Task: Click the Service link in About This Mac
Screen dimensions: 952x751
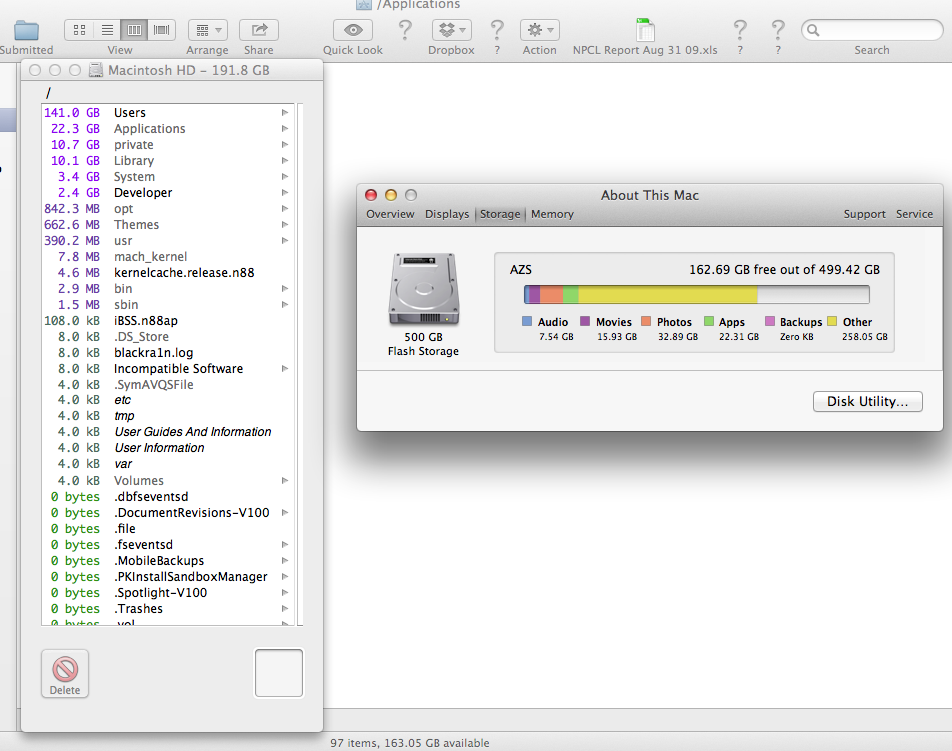Action: [x=914, y=214]
